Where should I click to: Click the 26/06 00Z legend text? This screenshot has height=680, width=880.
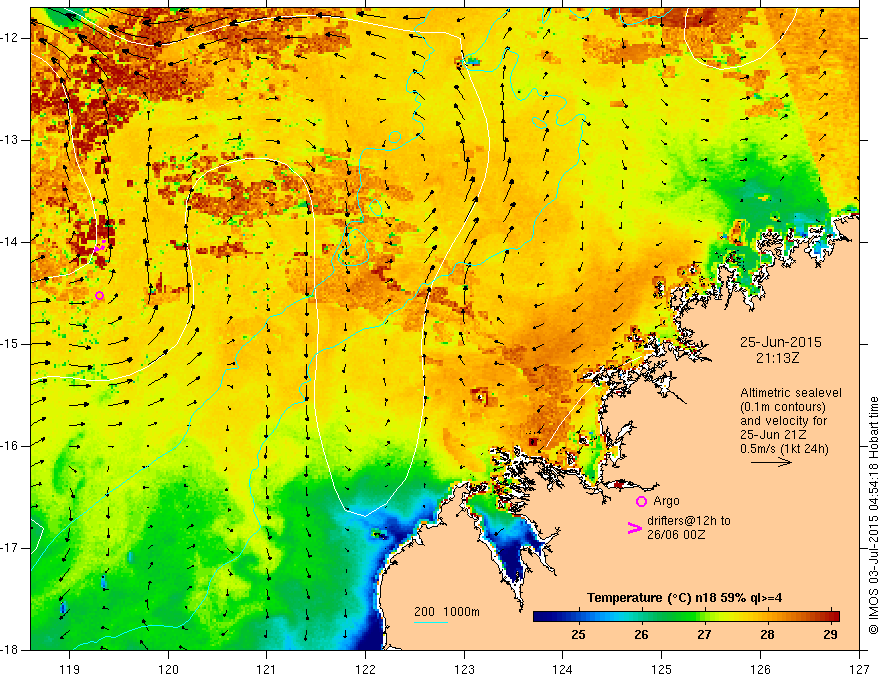coord(676,535)
